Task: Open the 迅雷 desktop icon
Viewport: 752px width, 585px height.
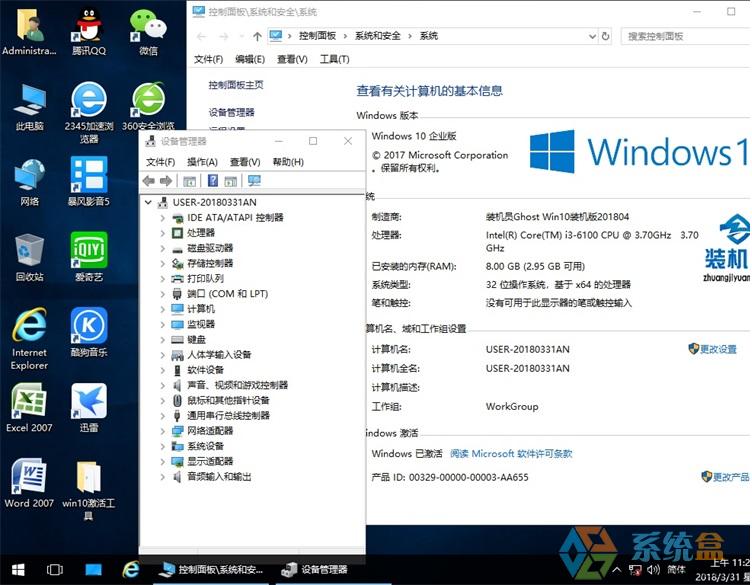Action: coord(89,405)
